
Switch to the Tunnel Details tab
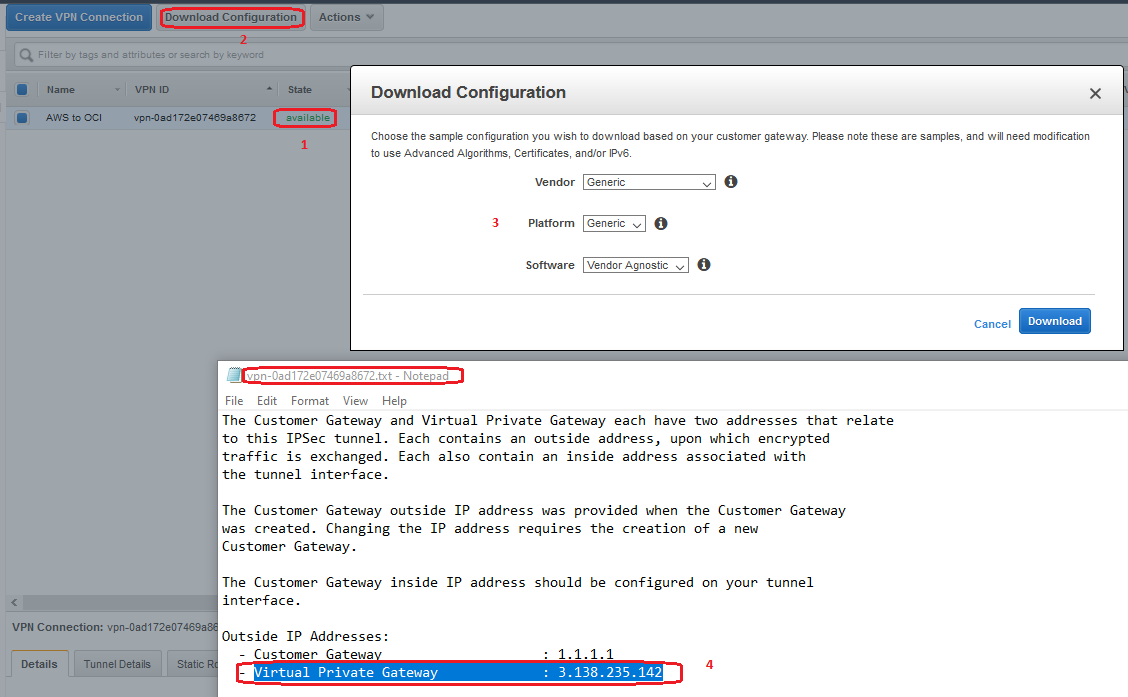(117, 664)
